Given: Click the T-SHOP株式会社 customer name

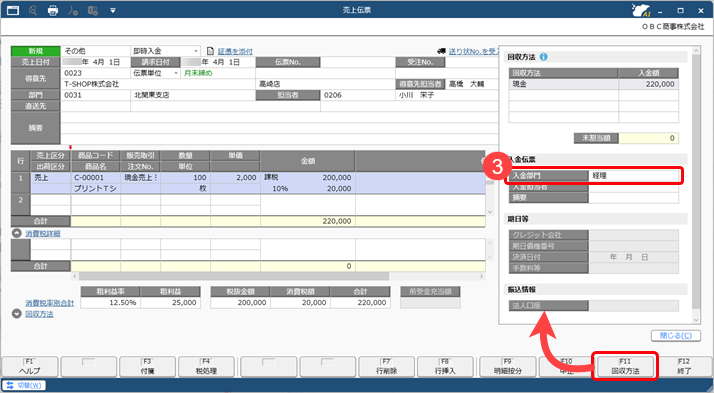Looking at the screenshot, I should tap(92, 84).
